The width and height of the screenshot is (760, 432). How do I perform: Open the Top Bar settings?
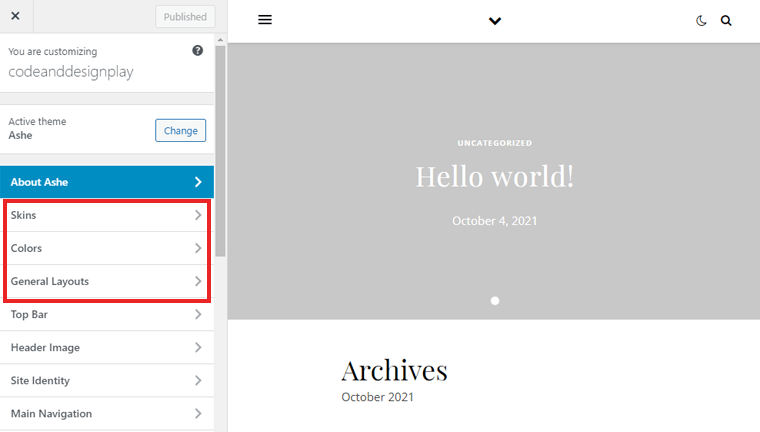tap(107, 314)
